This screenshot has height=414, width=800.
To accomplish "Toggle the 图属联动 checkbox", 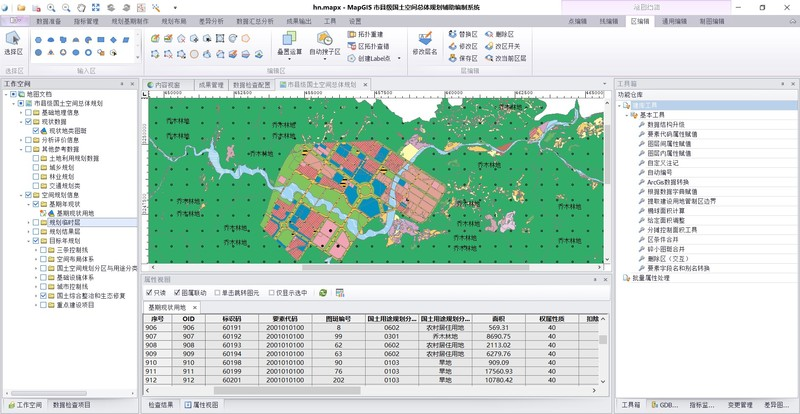I will point(177,293).
